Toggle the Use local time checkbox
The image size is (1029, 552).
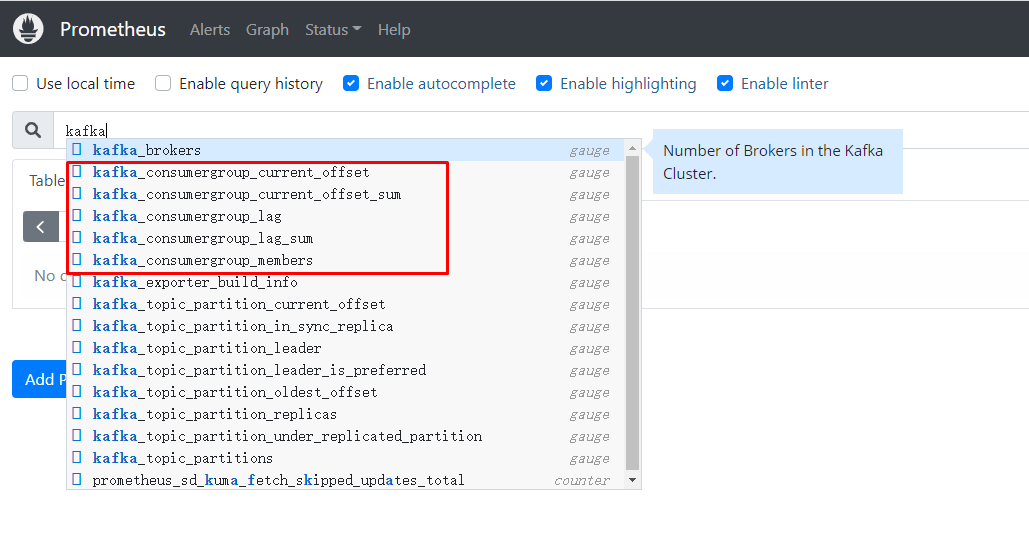click(x=20, y=83)
